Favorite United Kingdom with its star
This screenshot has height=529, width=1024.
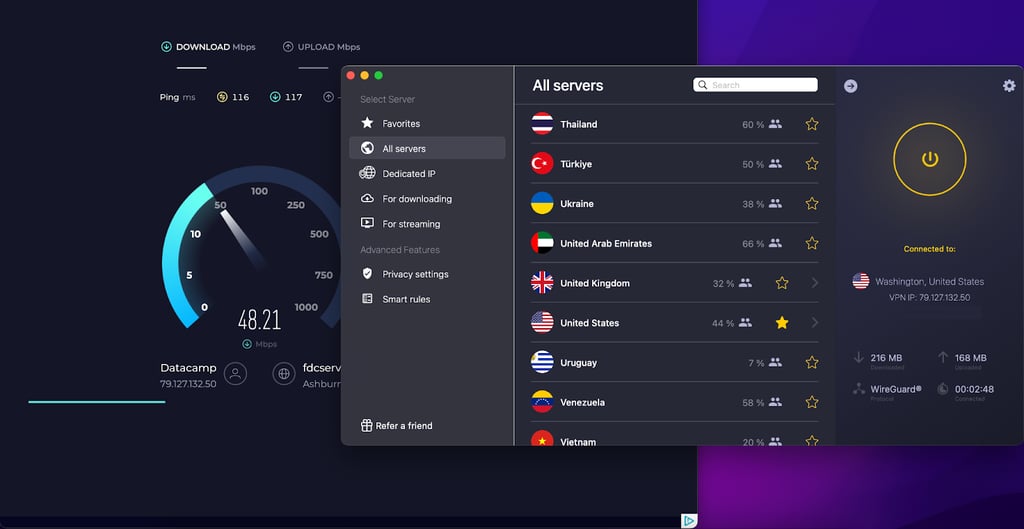pos(782,283)
